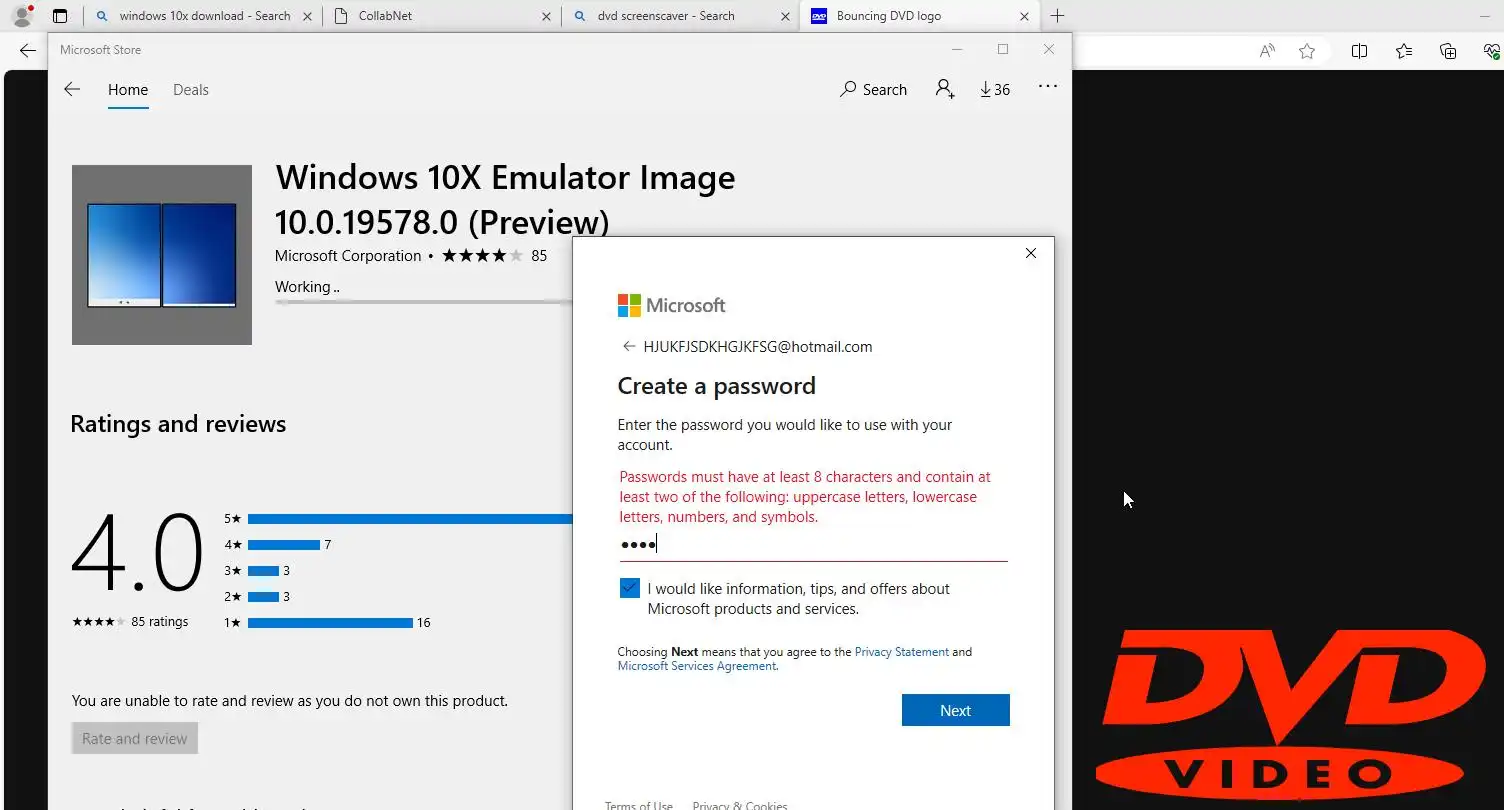Close the Microsoft sign-up dialog

coord(1031,253)
